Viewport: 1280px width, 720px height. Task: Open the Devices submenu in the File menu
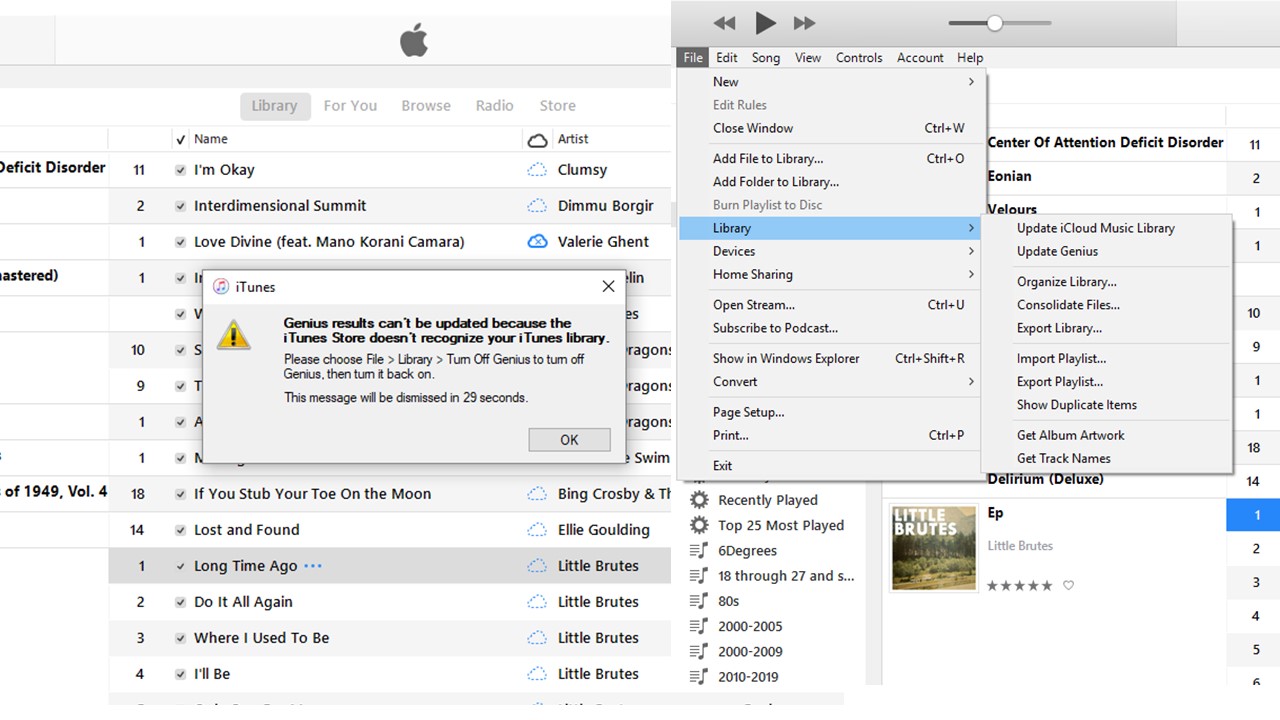tap(832, 251)
